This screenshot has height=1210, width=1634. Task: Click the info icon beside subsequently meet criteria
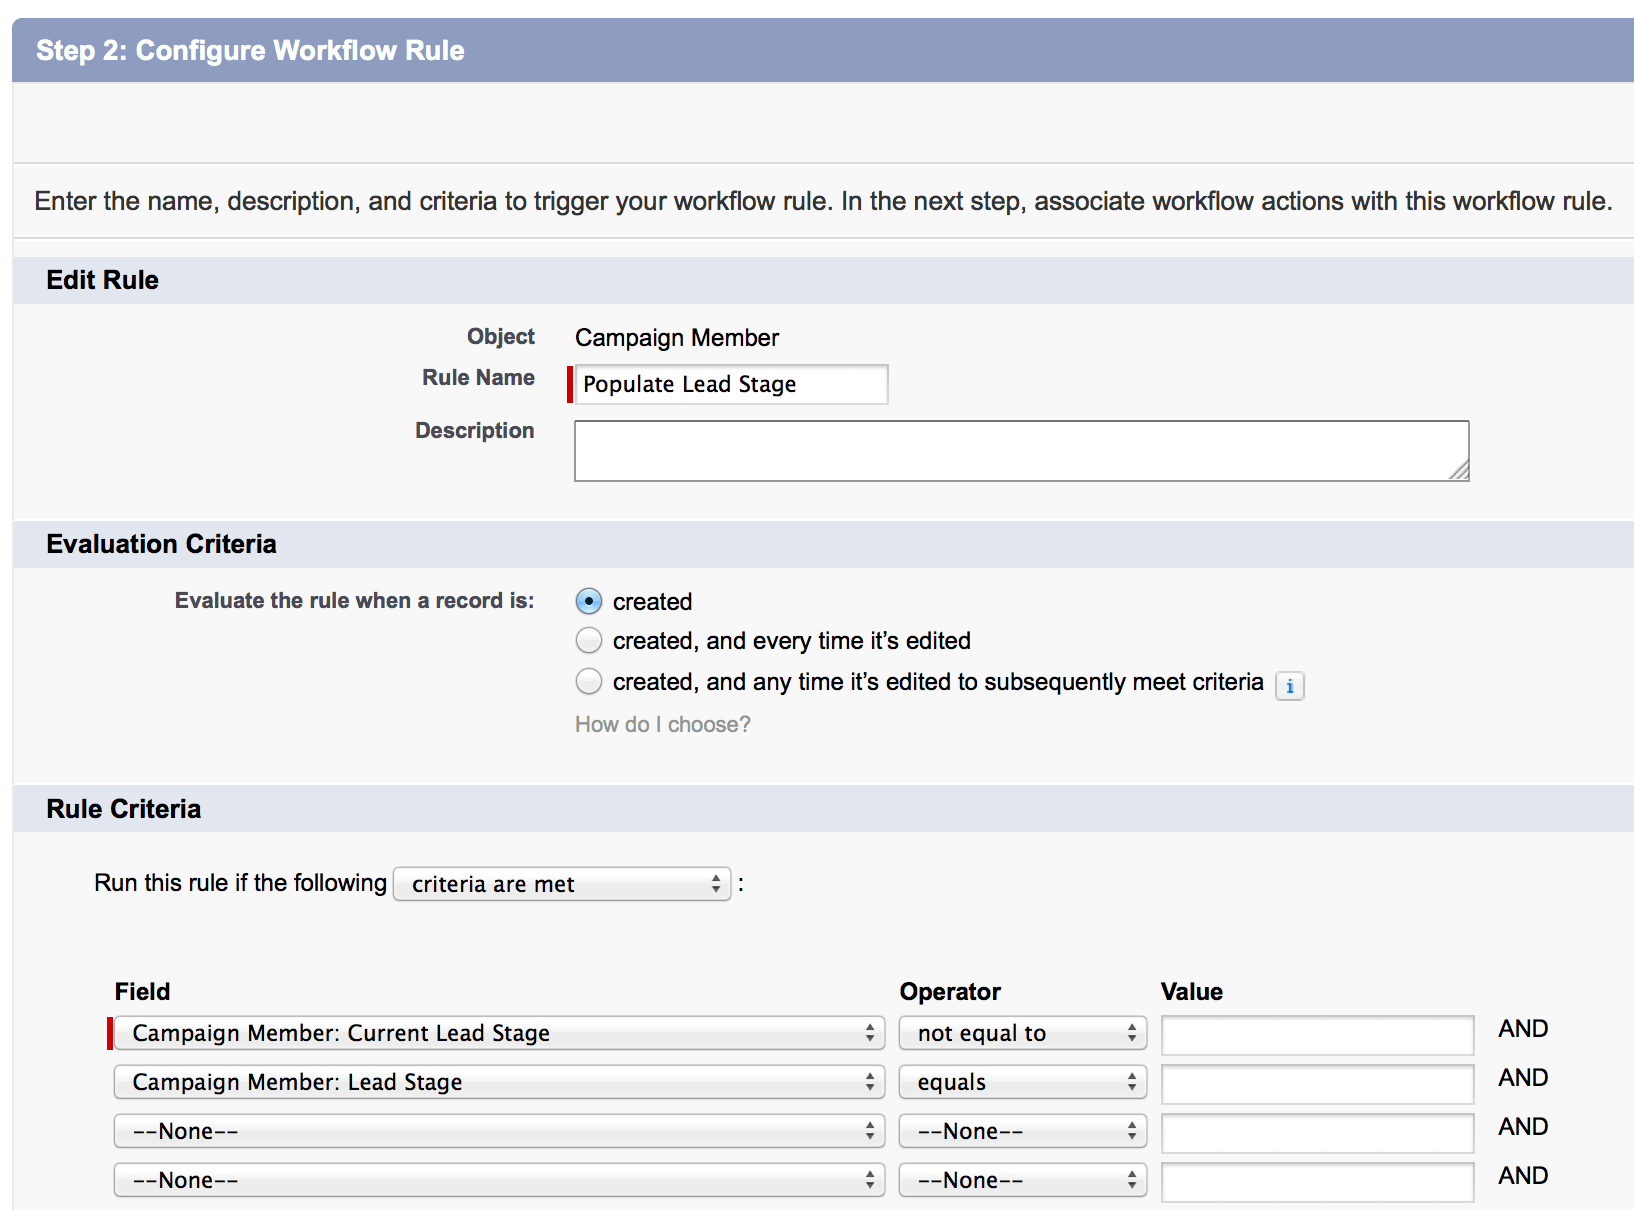[x=1289, y=686]
